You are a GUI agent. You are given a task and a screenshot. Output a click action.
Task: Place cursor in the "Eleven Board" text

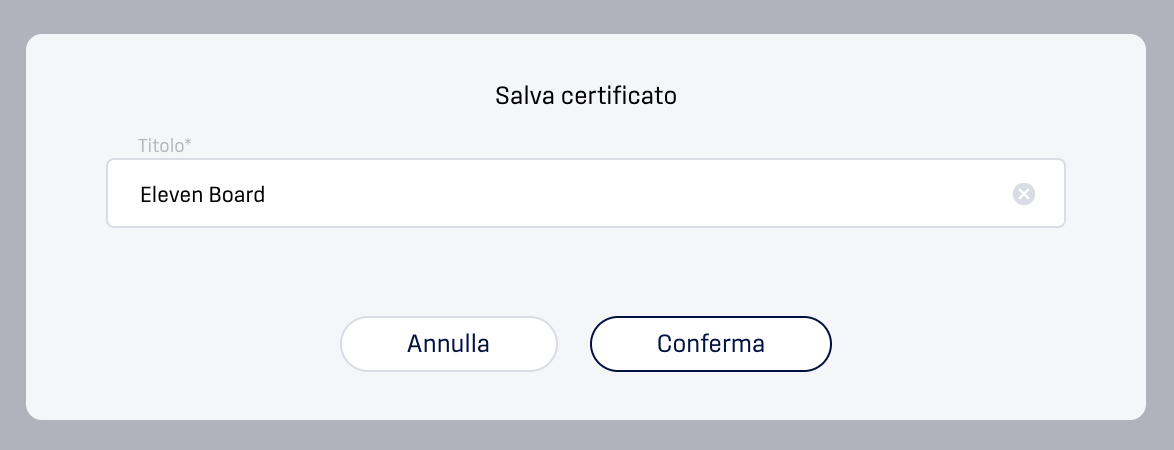pos(202,195)
